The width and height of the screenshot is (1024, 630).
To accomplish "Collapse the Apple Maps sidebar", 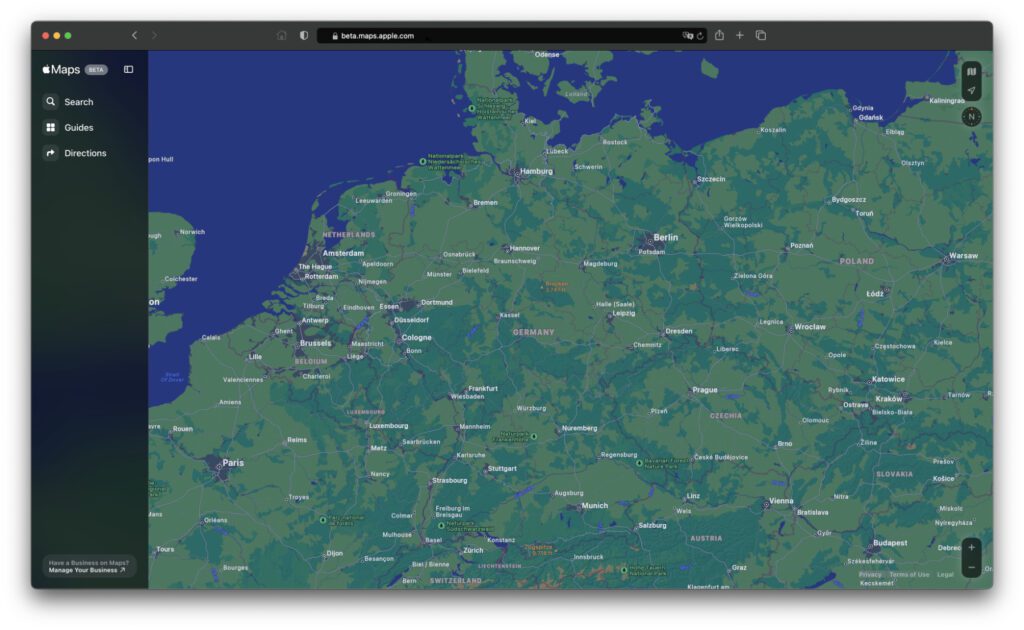I will coord(127,69).
